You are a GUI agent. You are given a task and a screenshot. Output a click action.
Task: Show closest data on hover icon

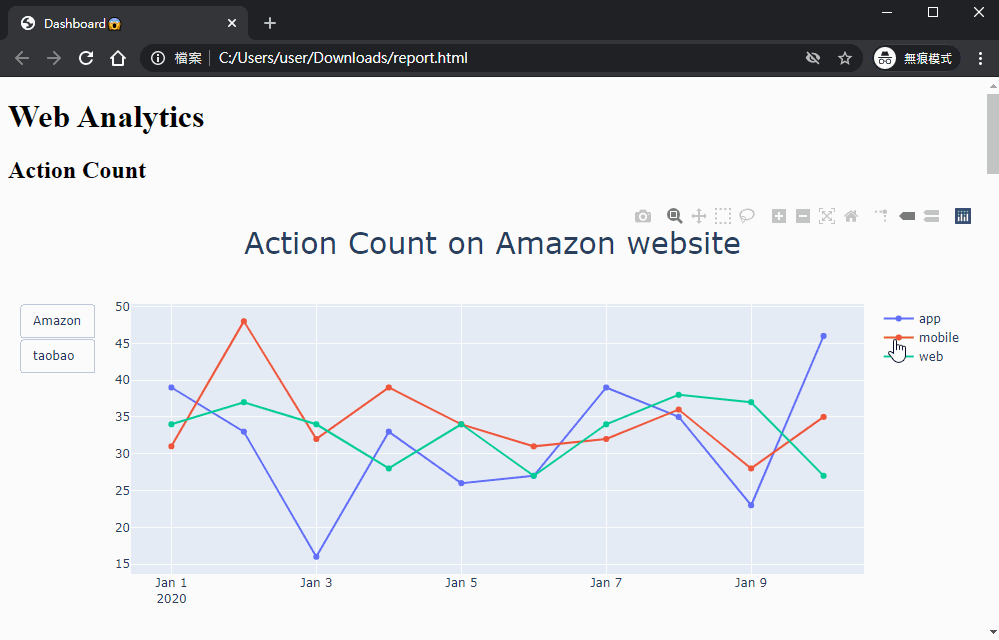(907, 217)
